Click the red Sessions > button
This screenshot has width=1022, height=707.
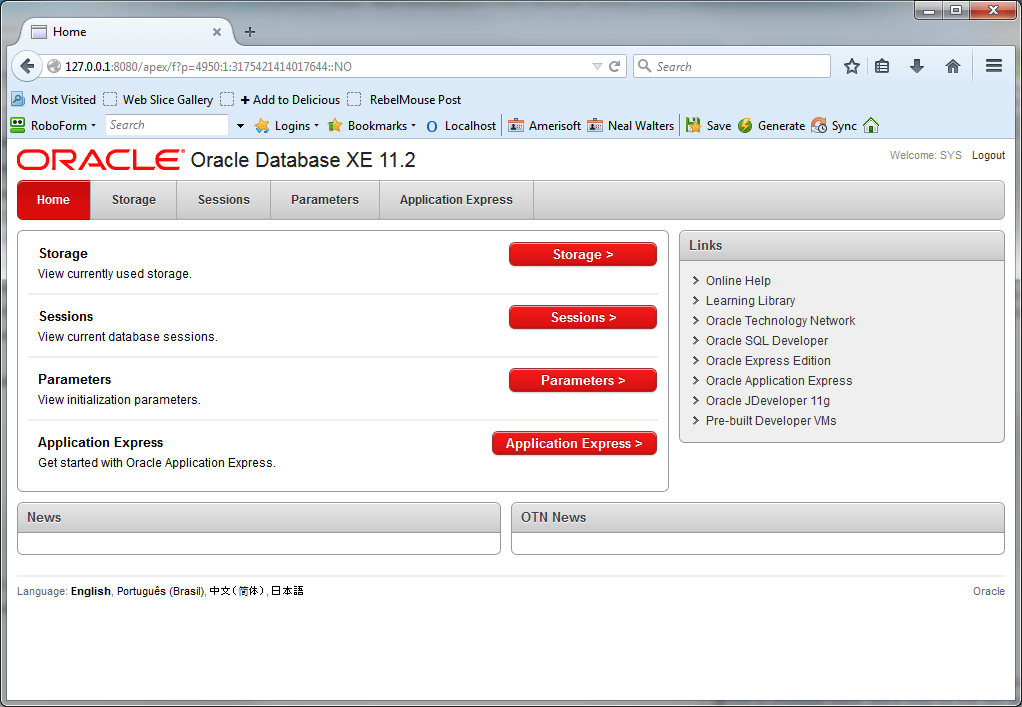(583, 317)
